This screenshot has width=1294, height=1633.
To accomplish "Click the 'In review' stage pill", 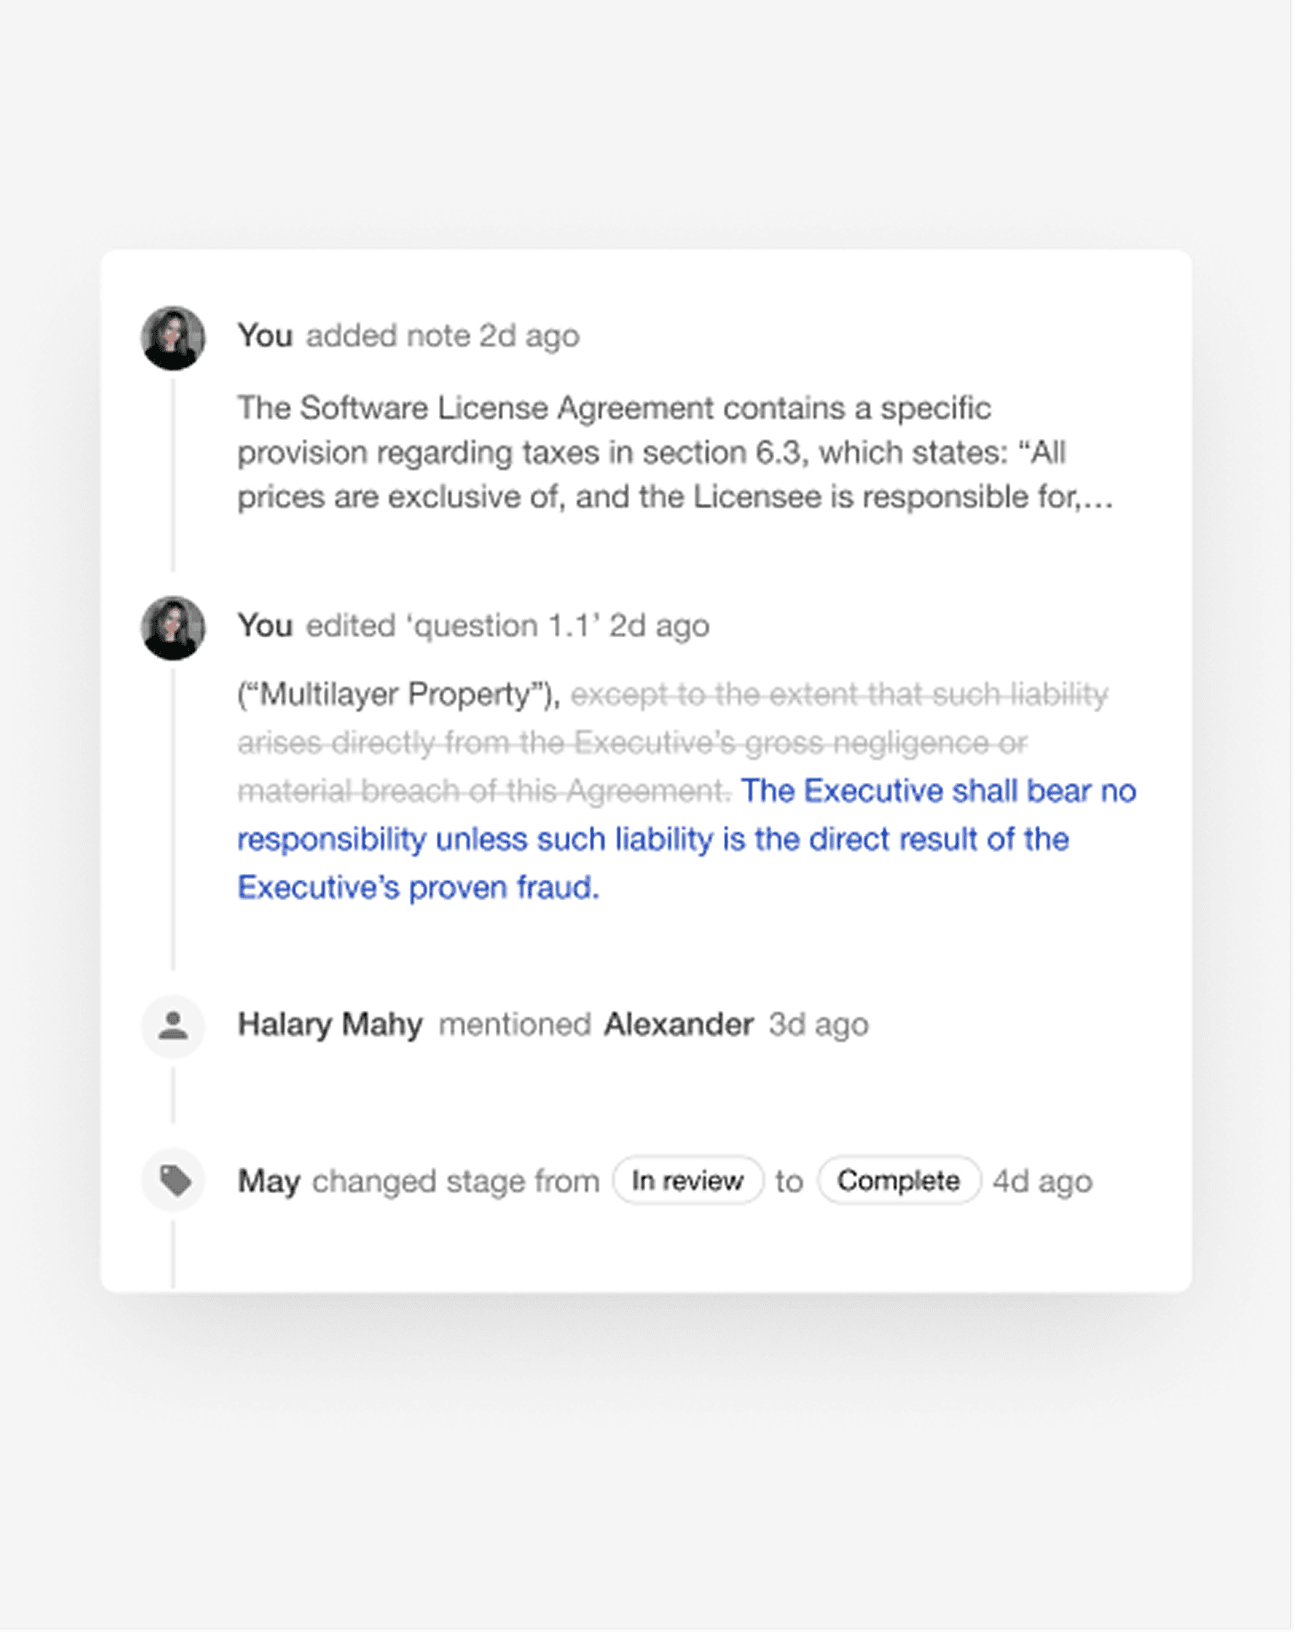I will click(688, 1181).
